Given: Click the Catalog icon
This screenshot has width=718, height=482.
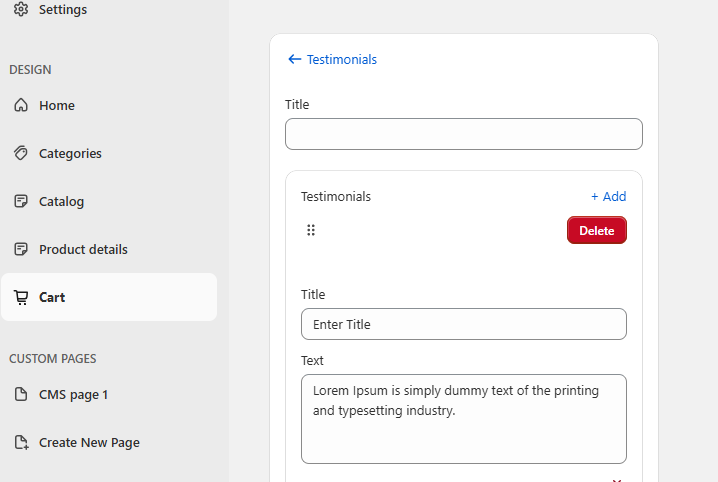Looking at the screenshot, I should click(21, 201).
